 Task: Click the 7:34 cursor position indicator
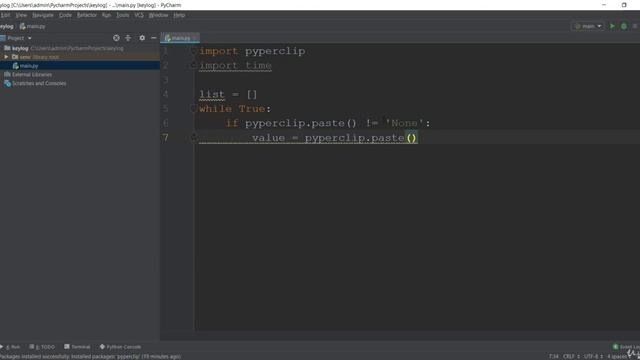pos(553,357)
